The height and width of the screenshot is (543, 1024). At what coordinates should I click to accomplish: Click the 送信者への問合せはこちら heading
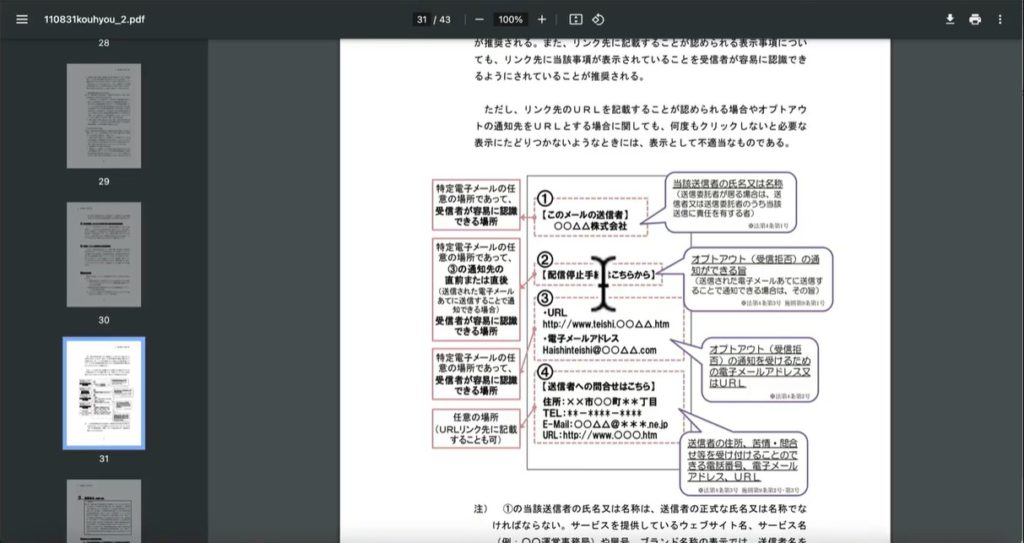(x=600, y=385)
